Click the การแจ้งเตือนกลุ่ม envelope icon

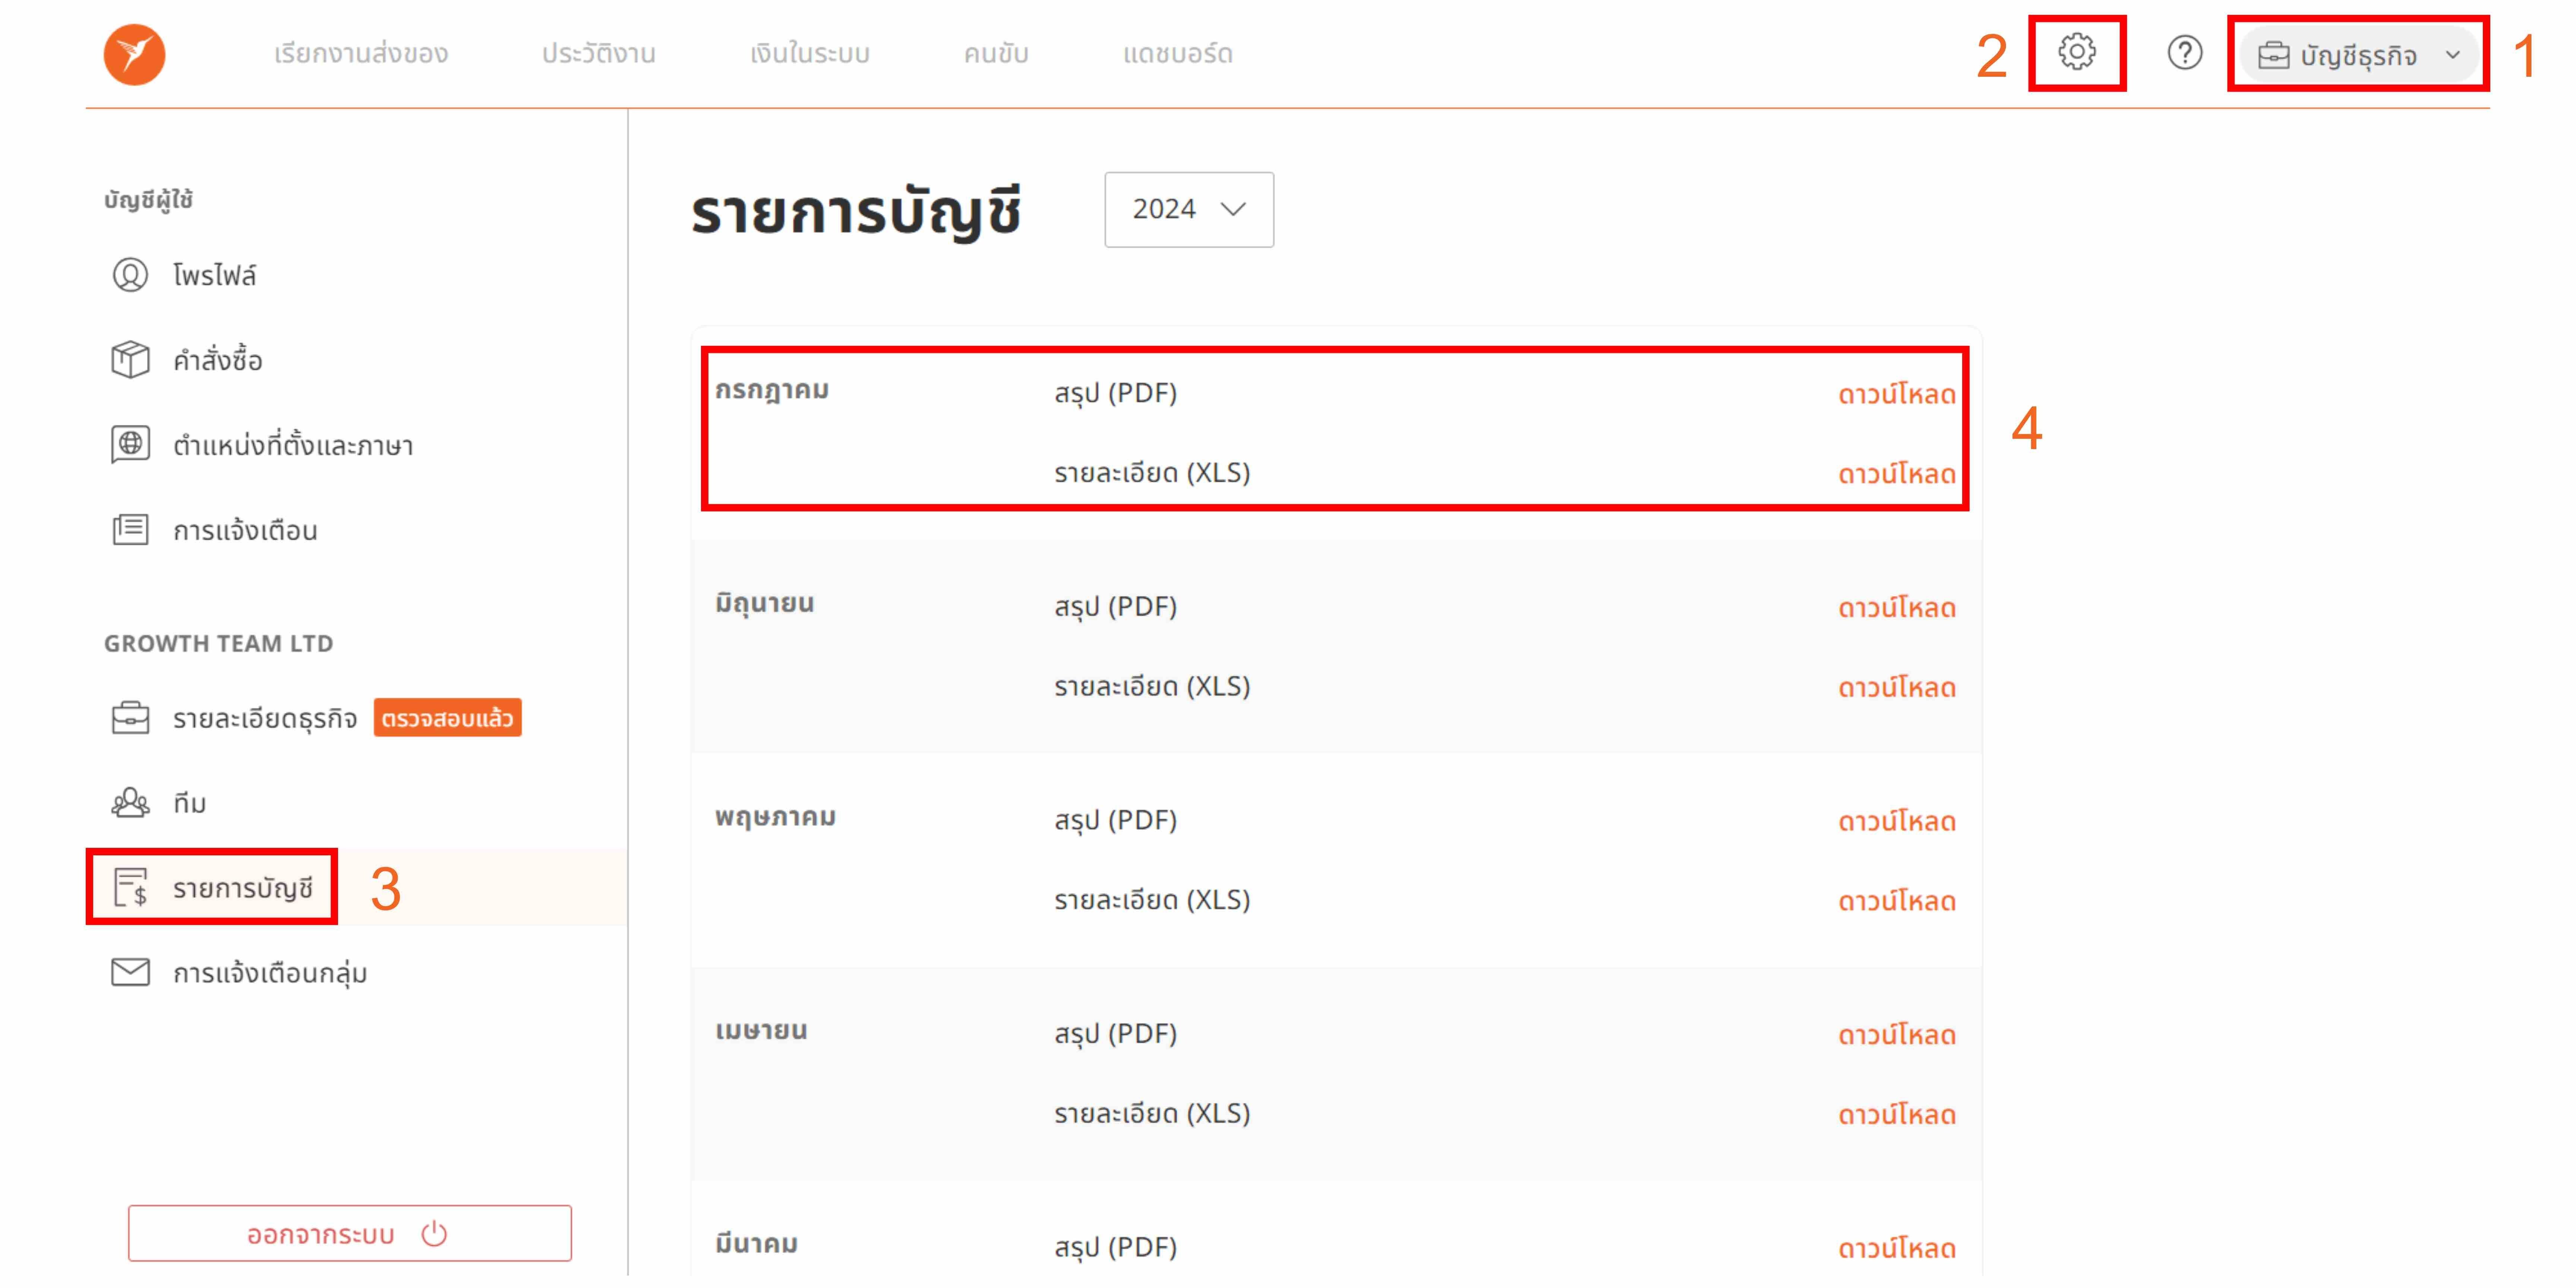[130, 972]
